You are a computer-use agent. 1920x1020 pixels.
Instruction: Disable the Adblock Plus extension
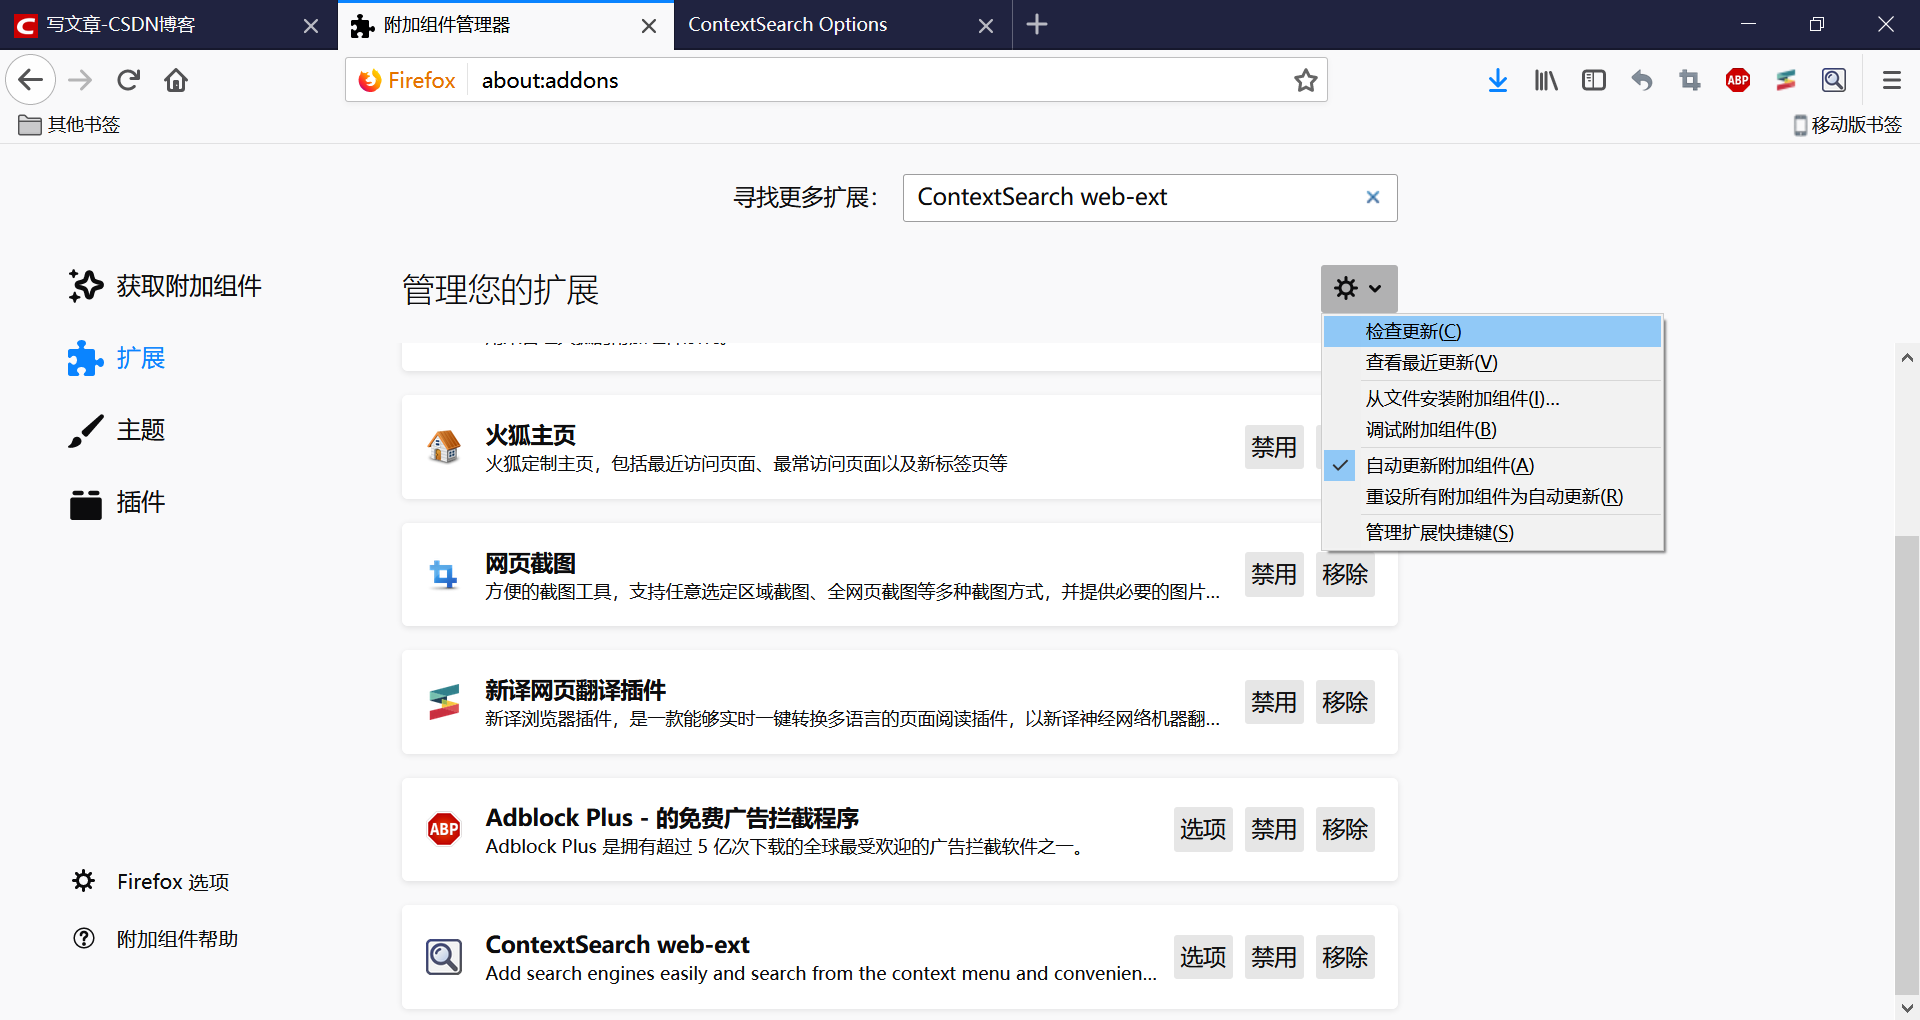1273,829
